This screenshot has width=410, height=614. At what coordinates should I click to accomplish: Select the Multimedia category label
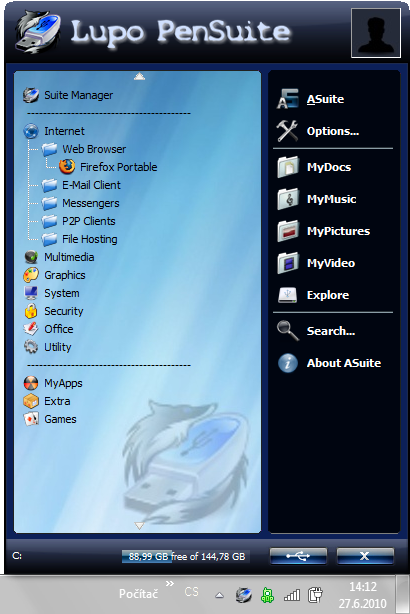[69, 257]
